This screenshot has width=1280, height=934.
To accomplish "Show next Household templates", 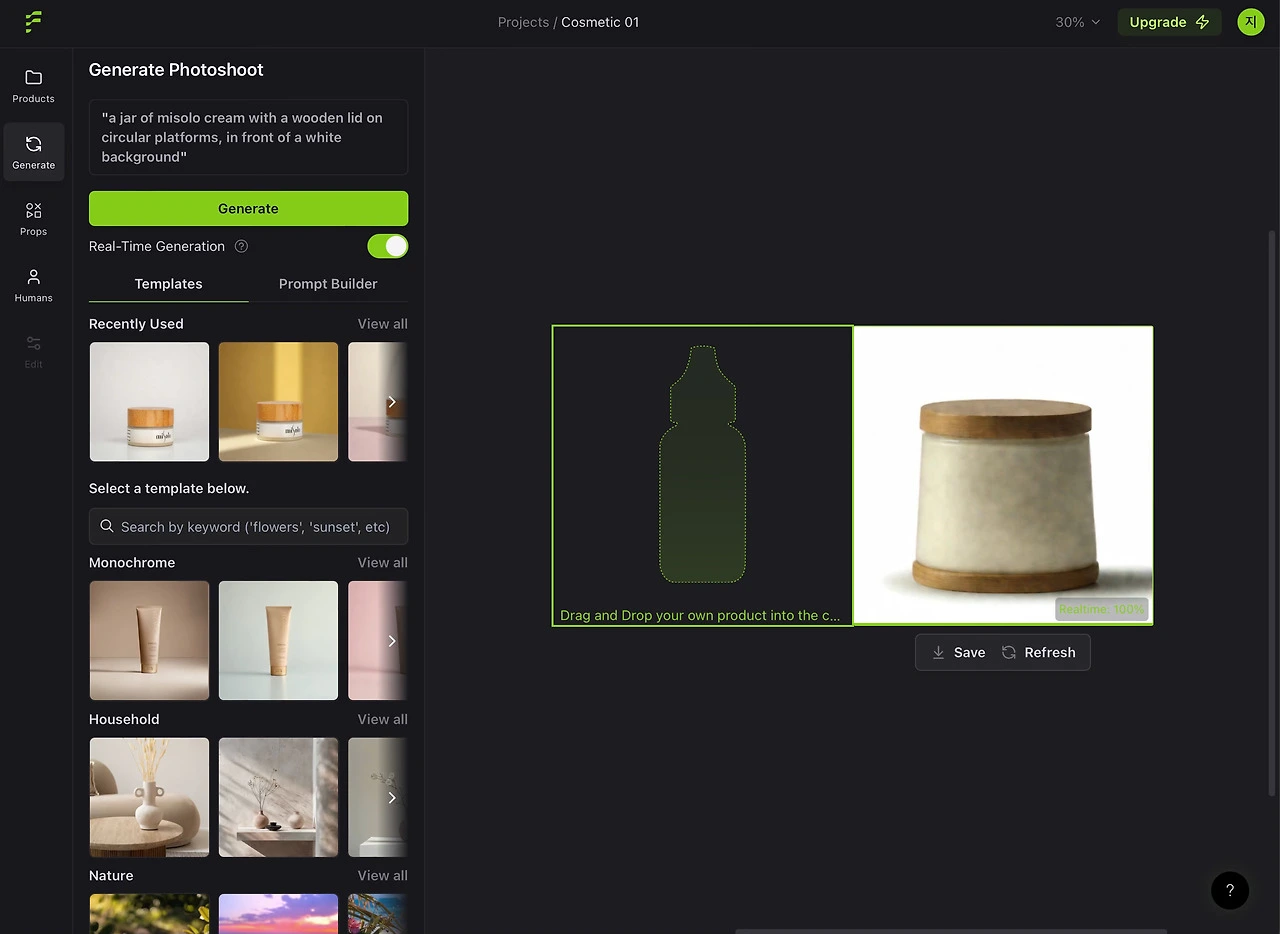I will [392, 798].
